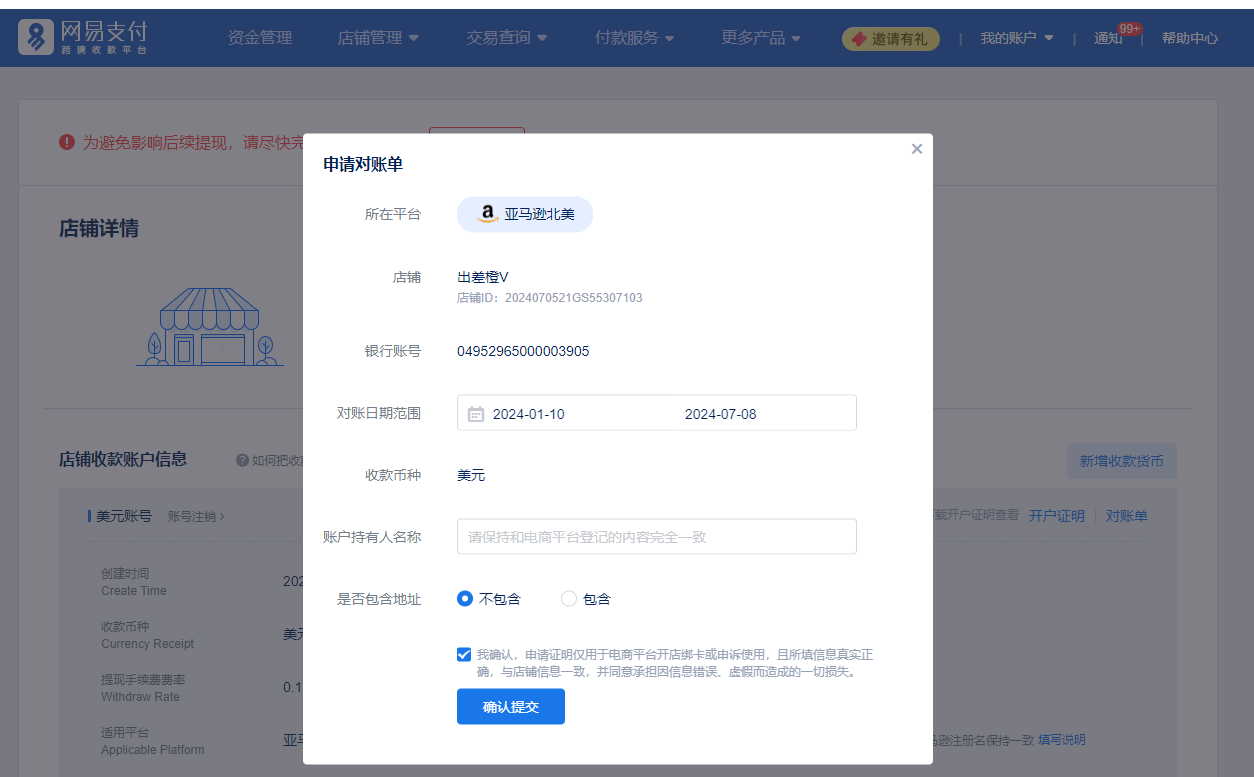Select the 不包含 radio option
Image resolution: width=1254 pixels, height=777 pixels.
pyautogui.click(x=465, y=599)
